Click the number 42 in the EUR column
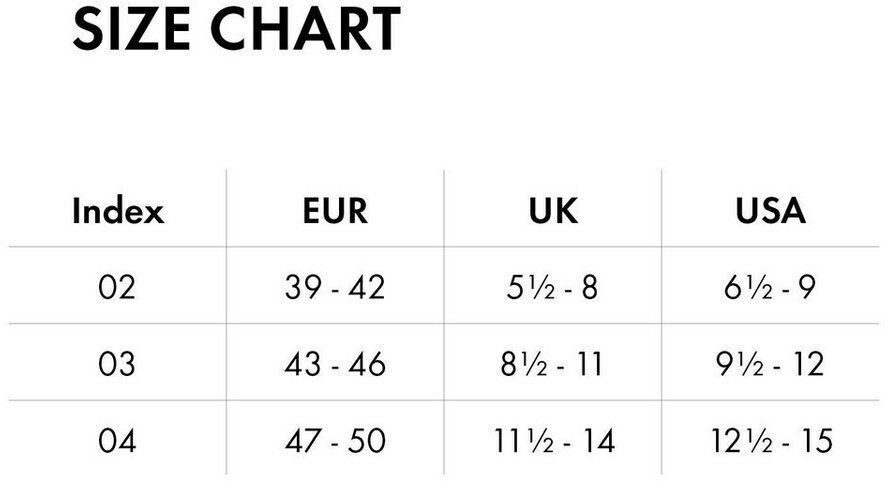This screenshot has height=483, width=888. pos(366,288)
